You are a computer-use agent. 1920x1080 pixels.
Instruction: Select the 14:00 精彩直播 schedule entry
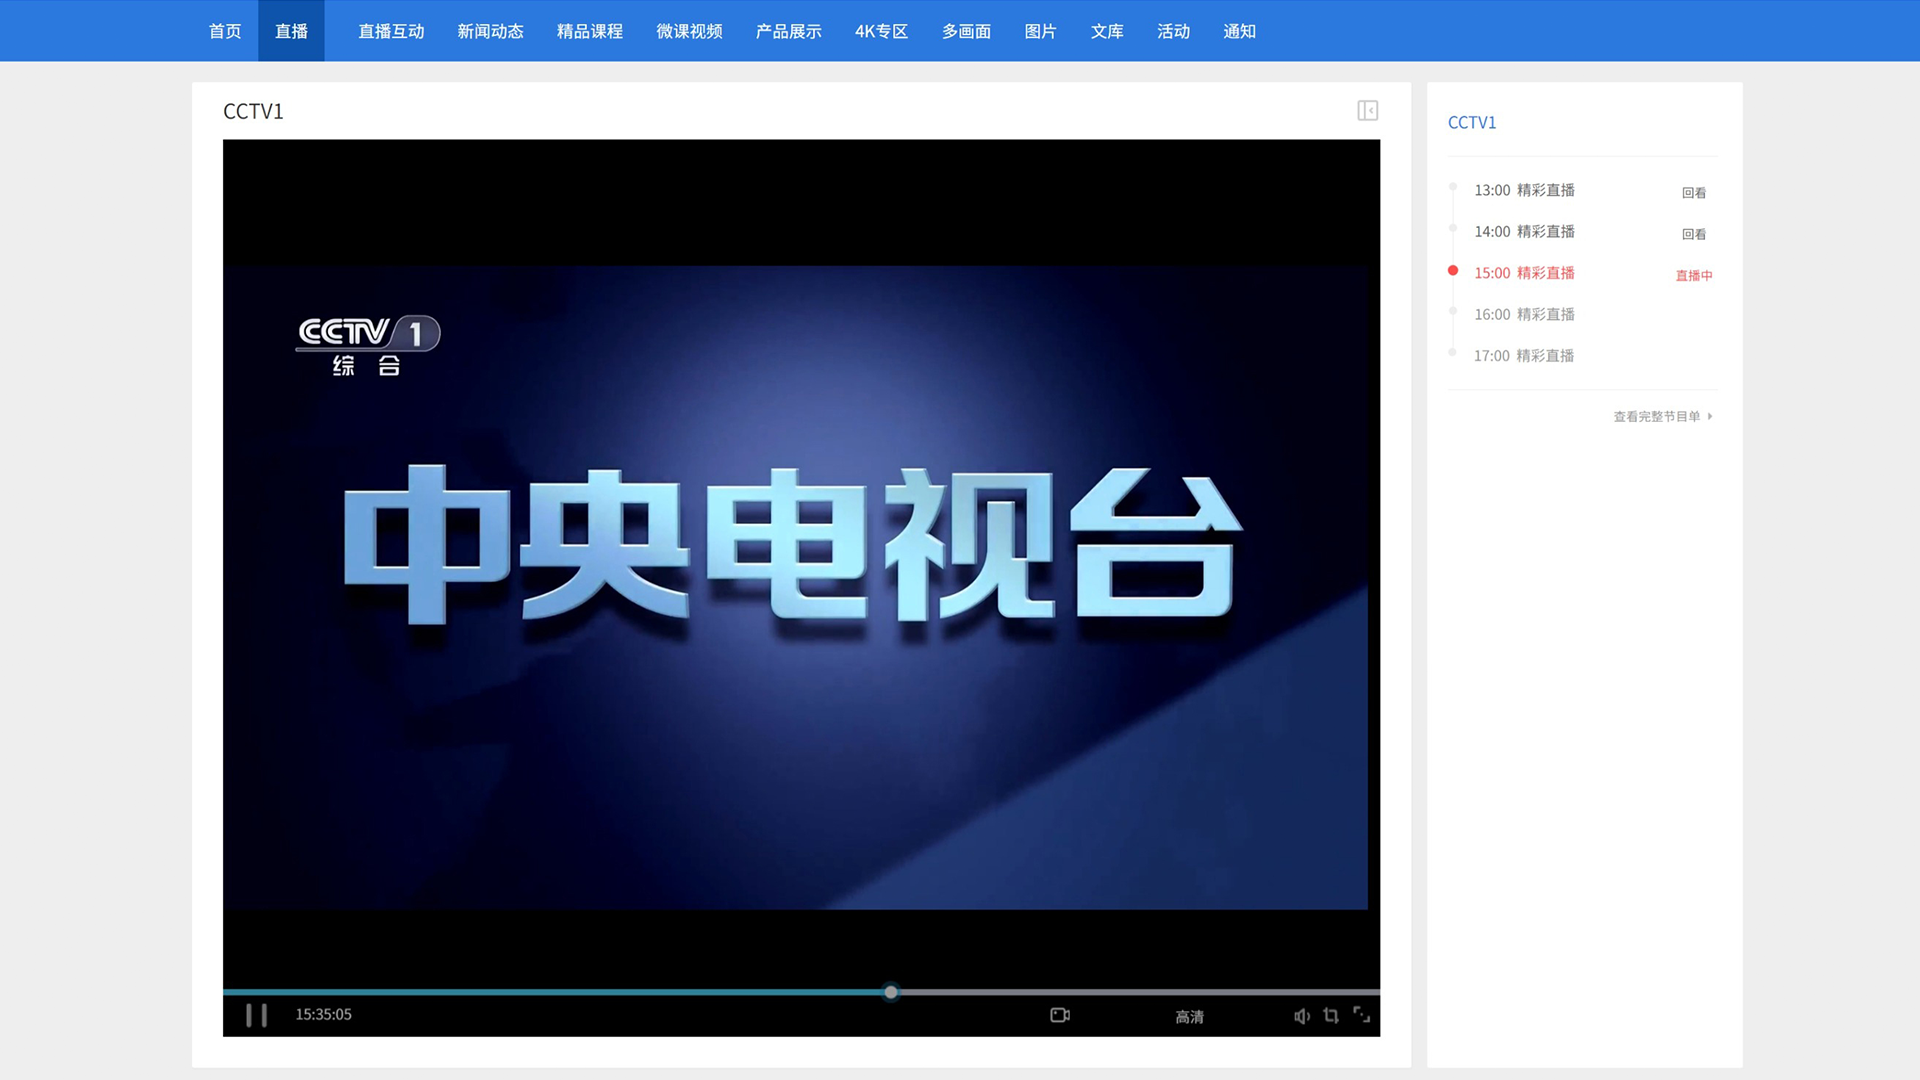[x=1524, y=231]
